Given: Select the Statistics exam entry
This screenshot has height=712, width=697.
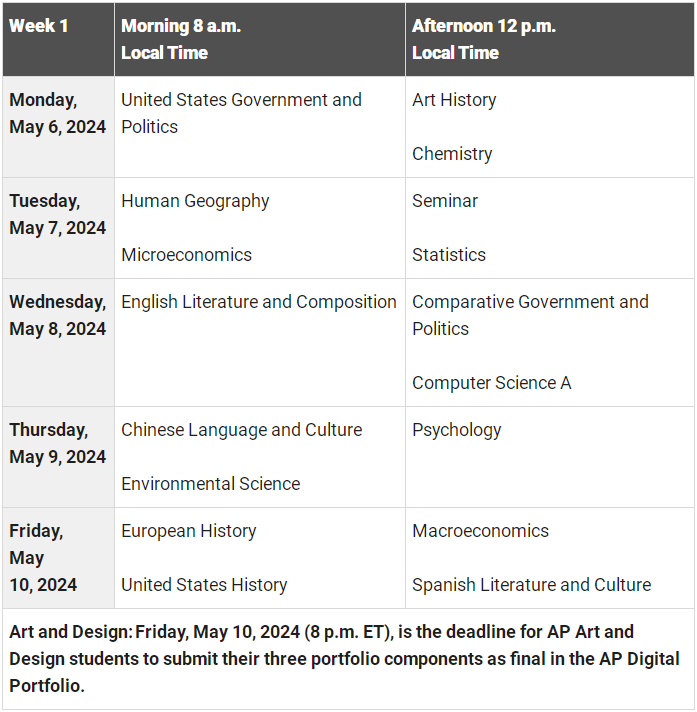Looking at the screenshot, I should pyautogui.click(x=449, y=255).
